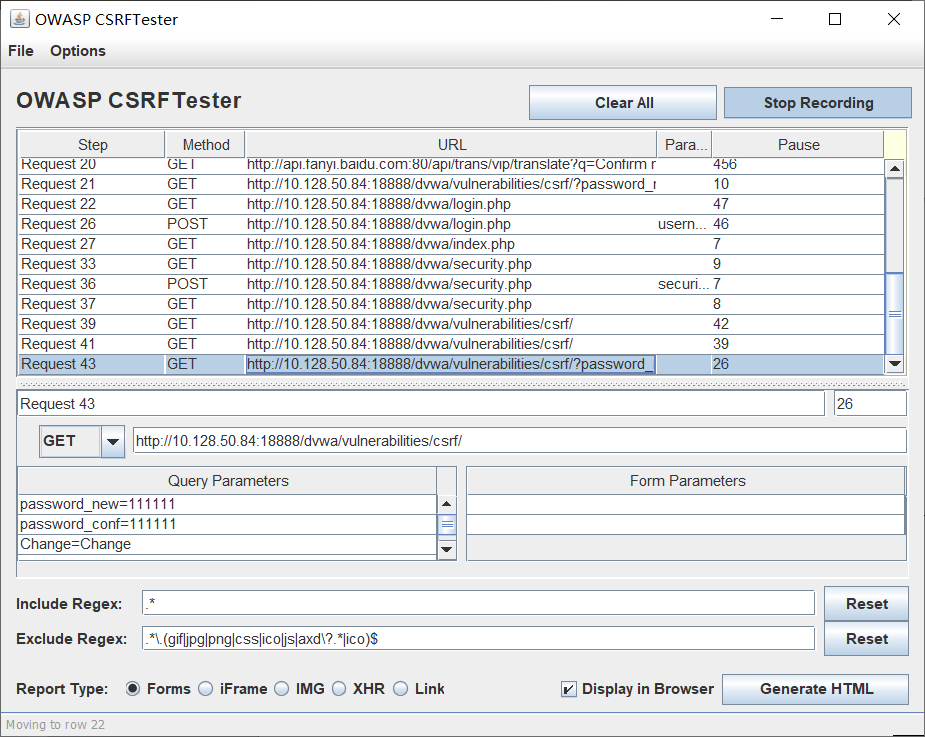Open the Options menu

[x=78, y=51]
